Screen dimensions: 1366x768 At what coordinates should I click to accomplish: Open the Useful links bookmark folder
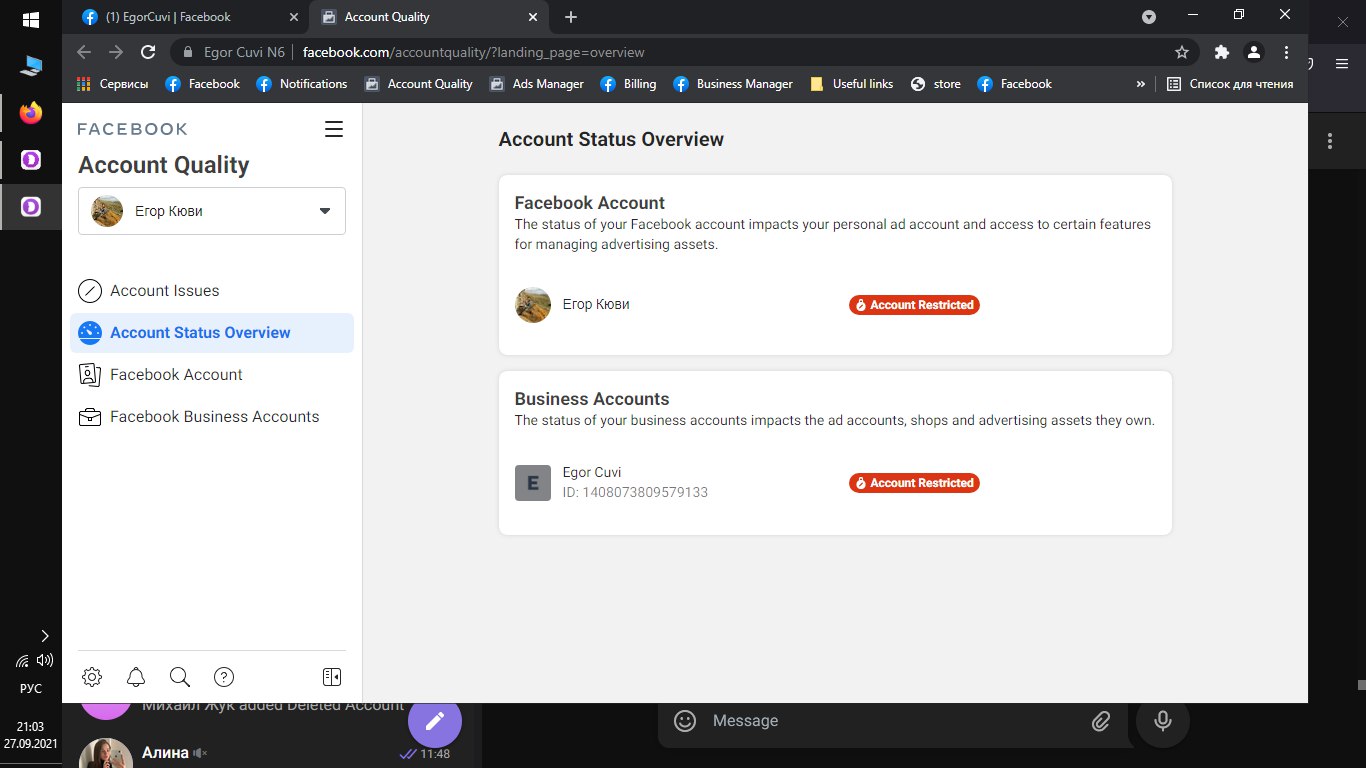(852, 84)
